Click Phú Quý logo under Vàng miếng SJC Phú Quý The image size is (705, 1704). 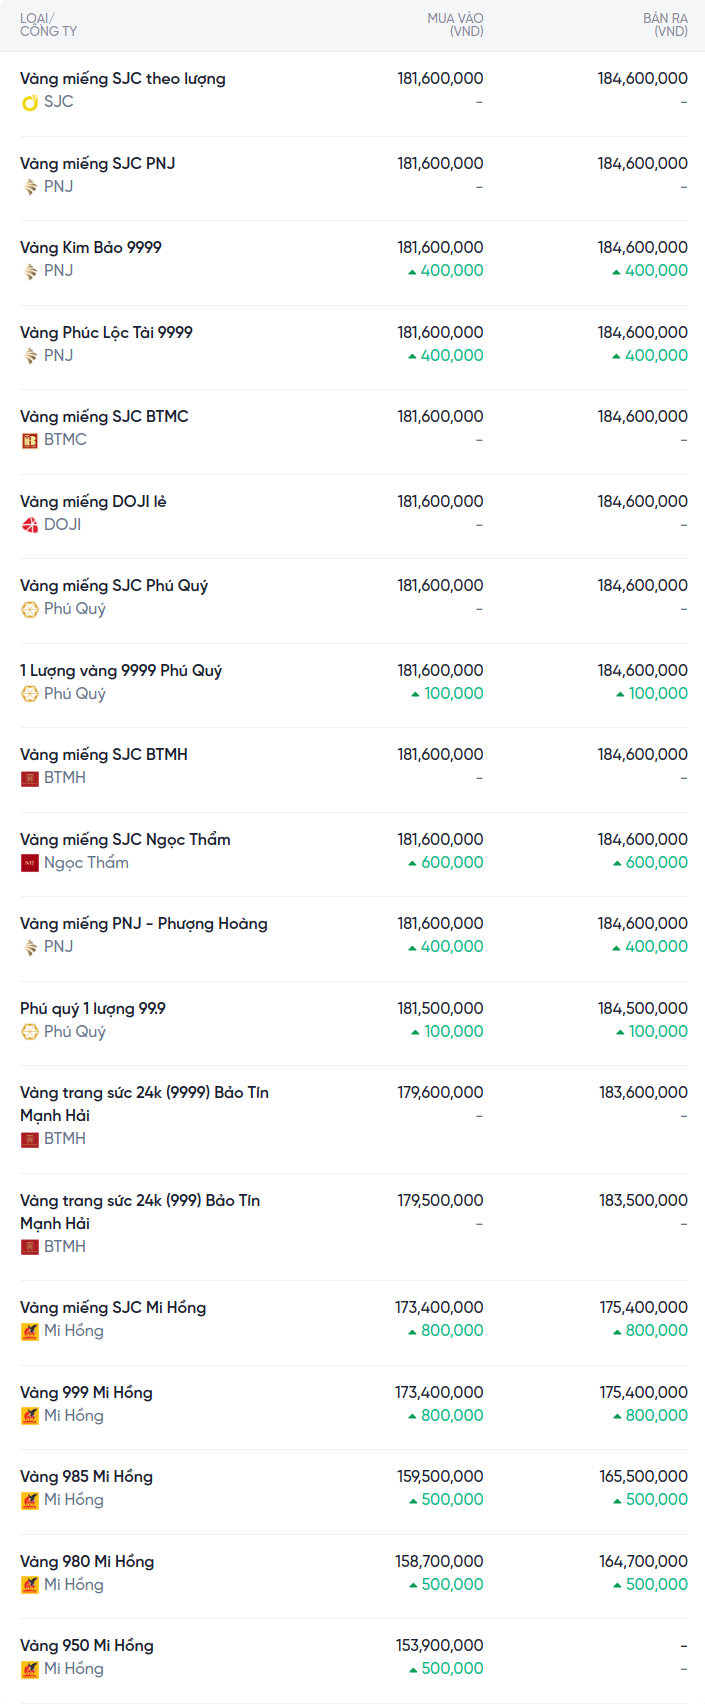point(30,609)
